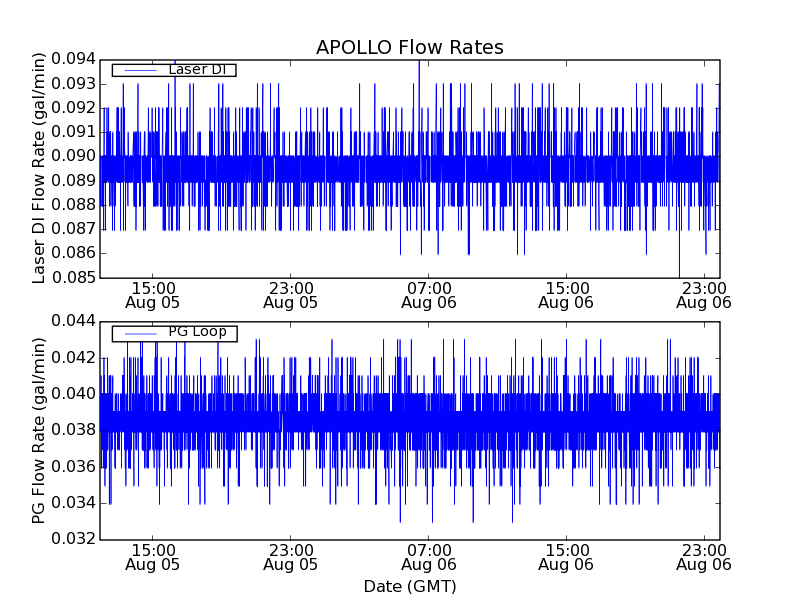Choose "23:00 Aug 05" tick under the top plot
This screenshot has height=600, width=800.
click(x=290, y=294)
